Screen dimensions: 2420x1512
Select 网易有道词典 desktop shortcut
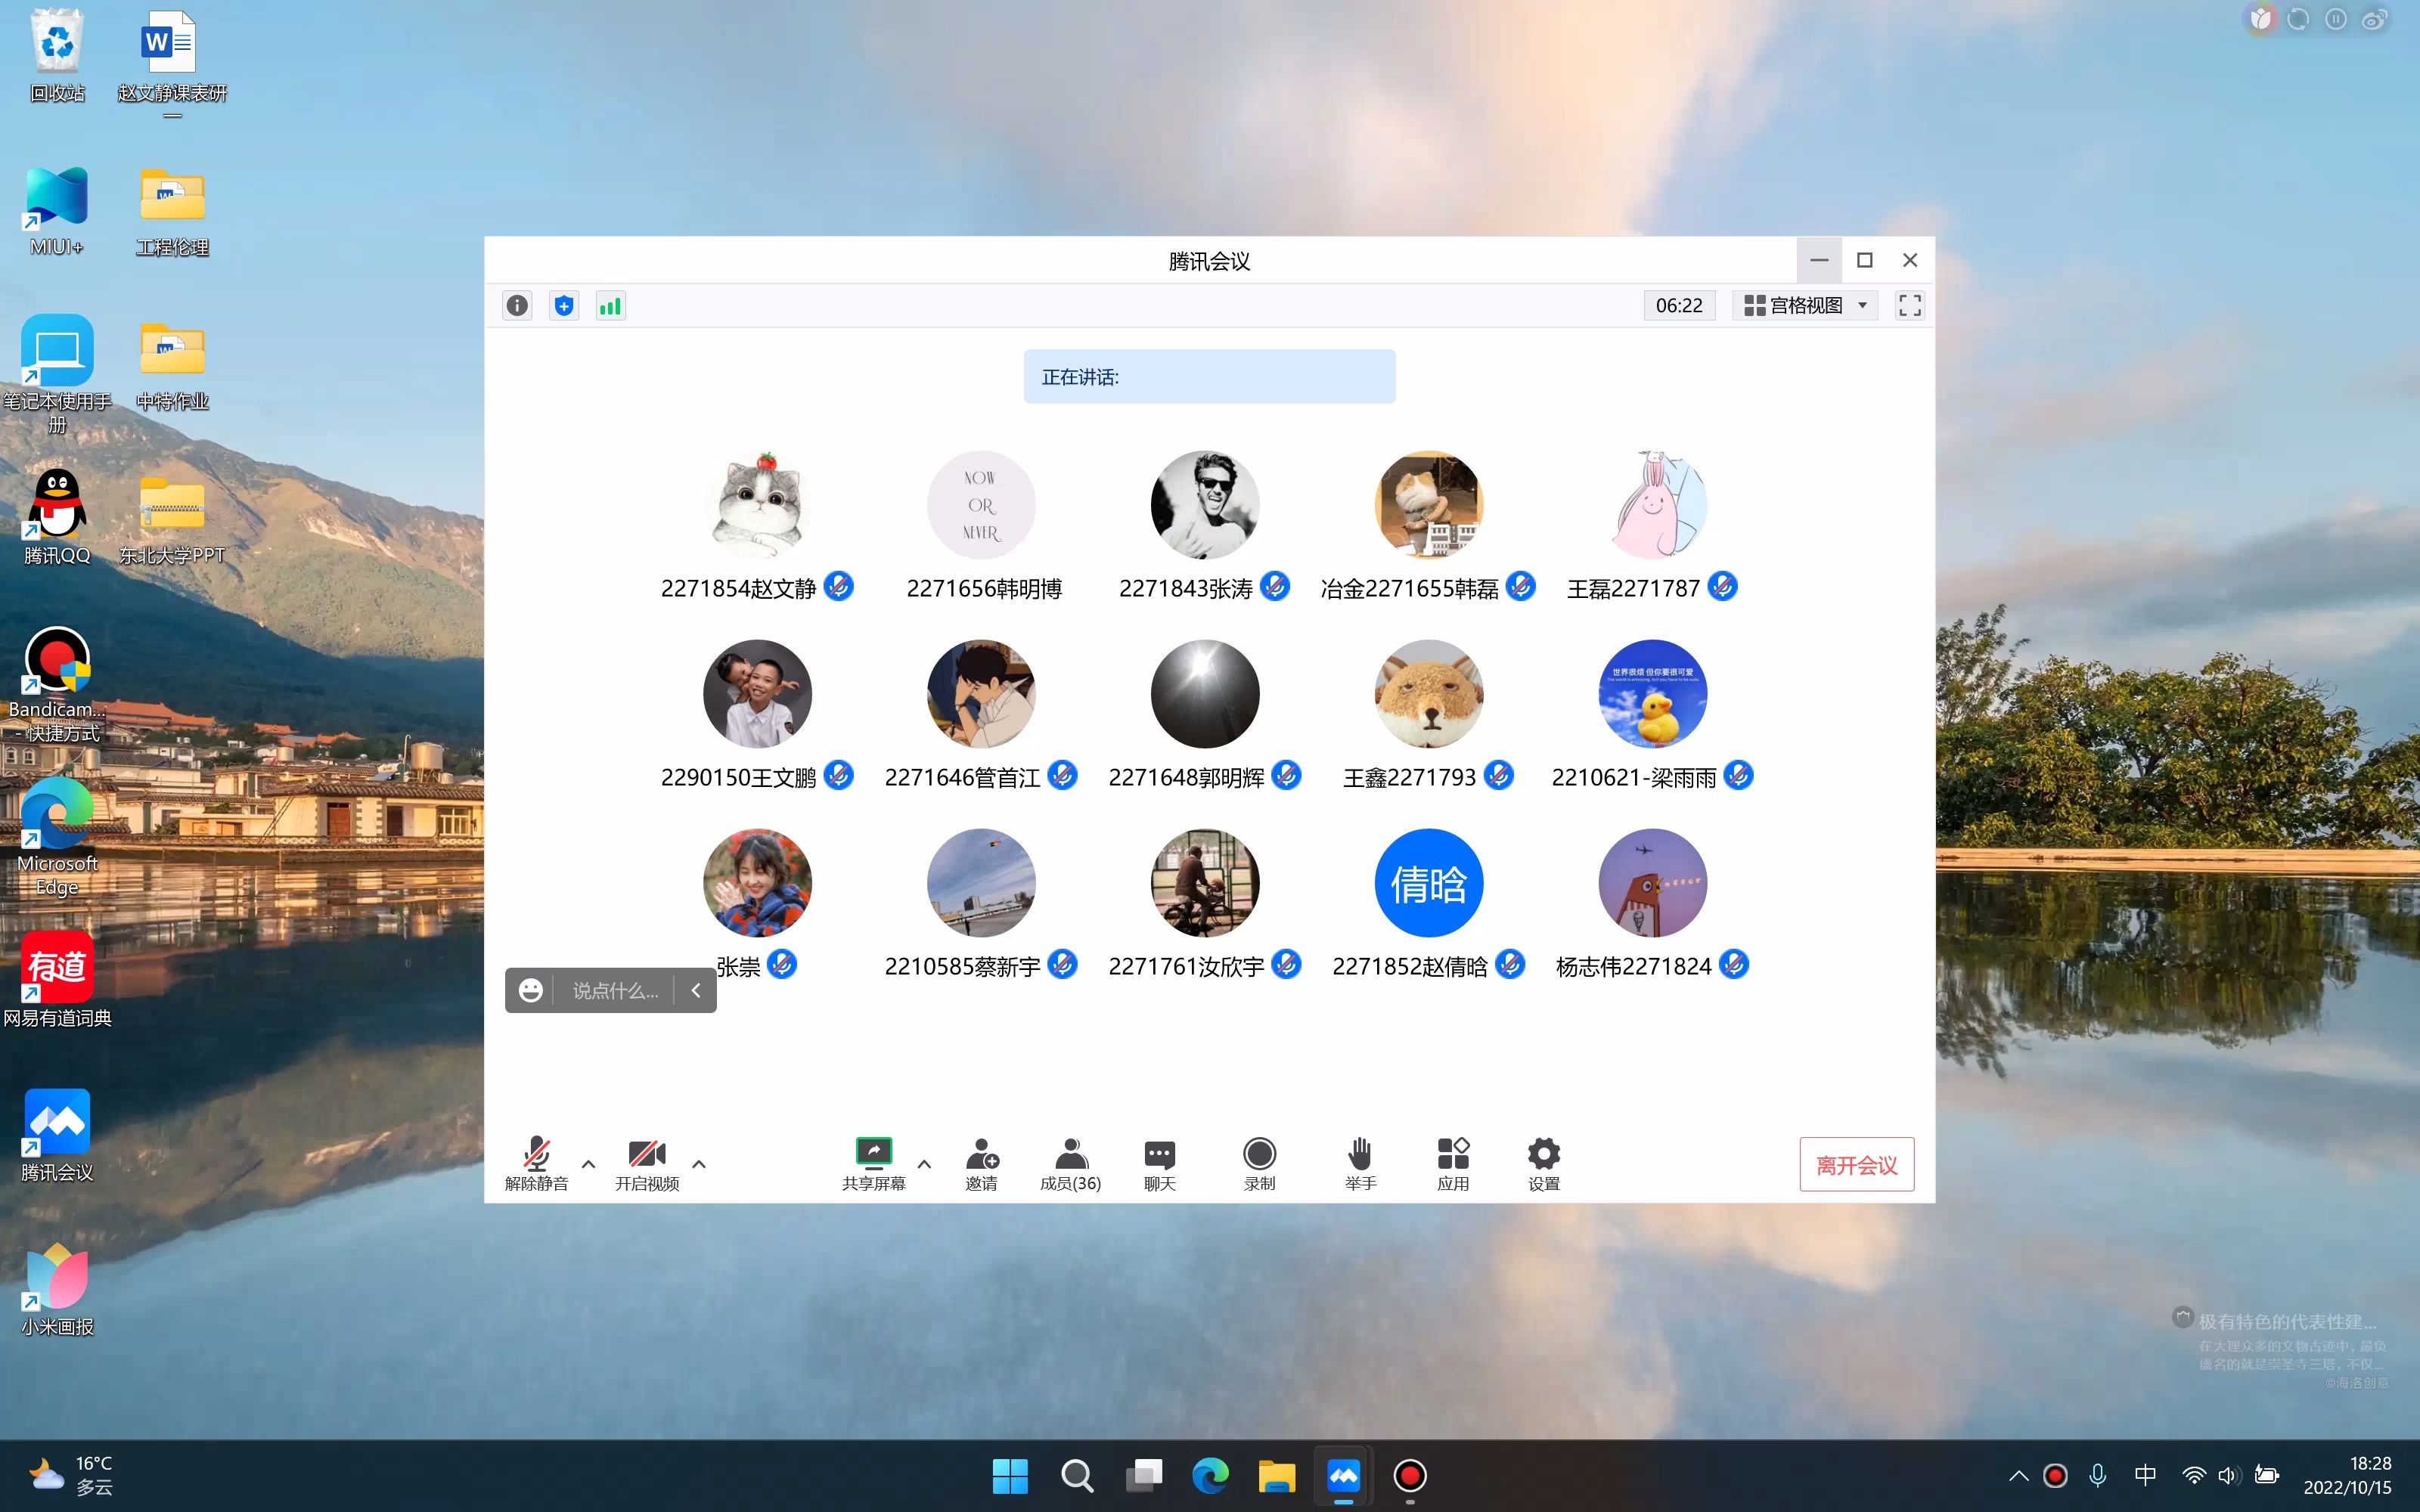57,980
